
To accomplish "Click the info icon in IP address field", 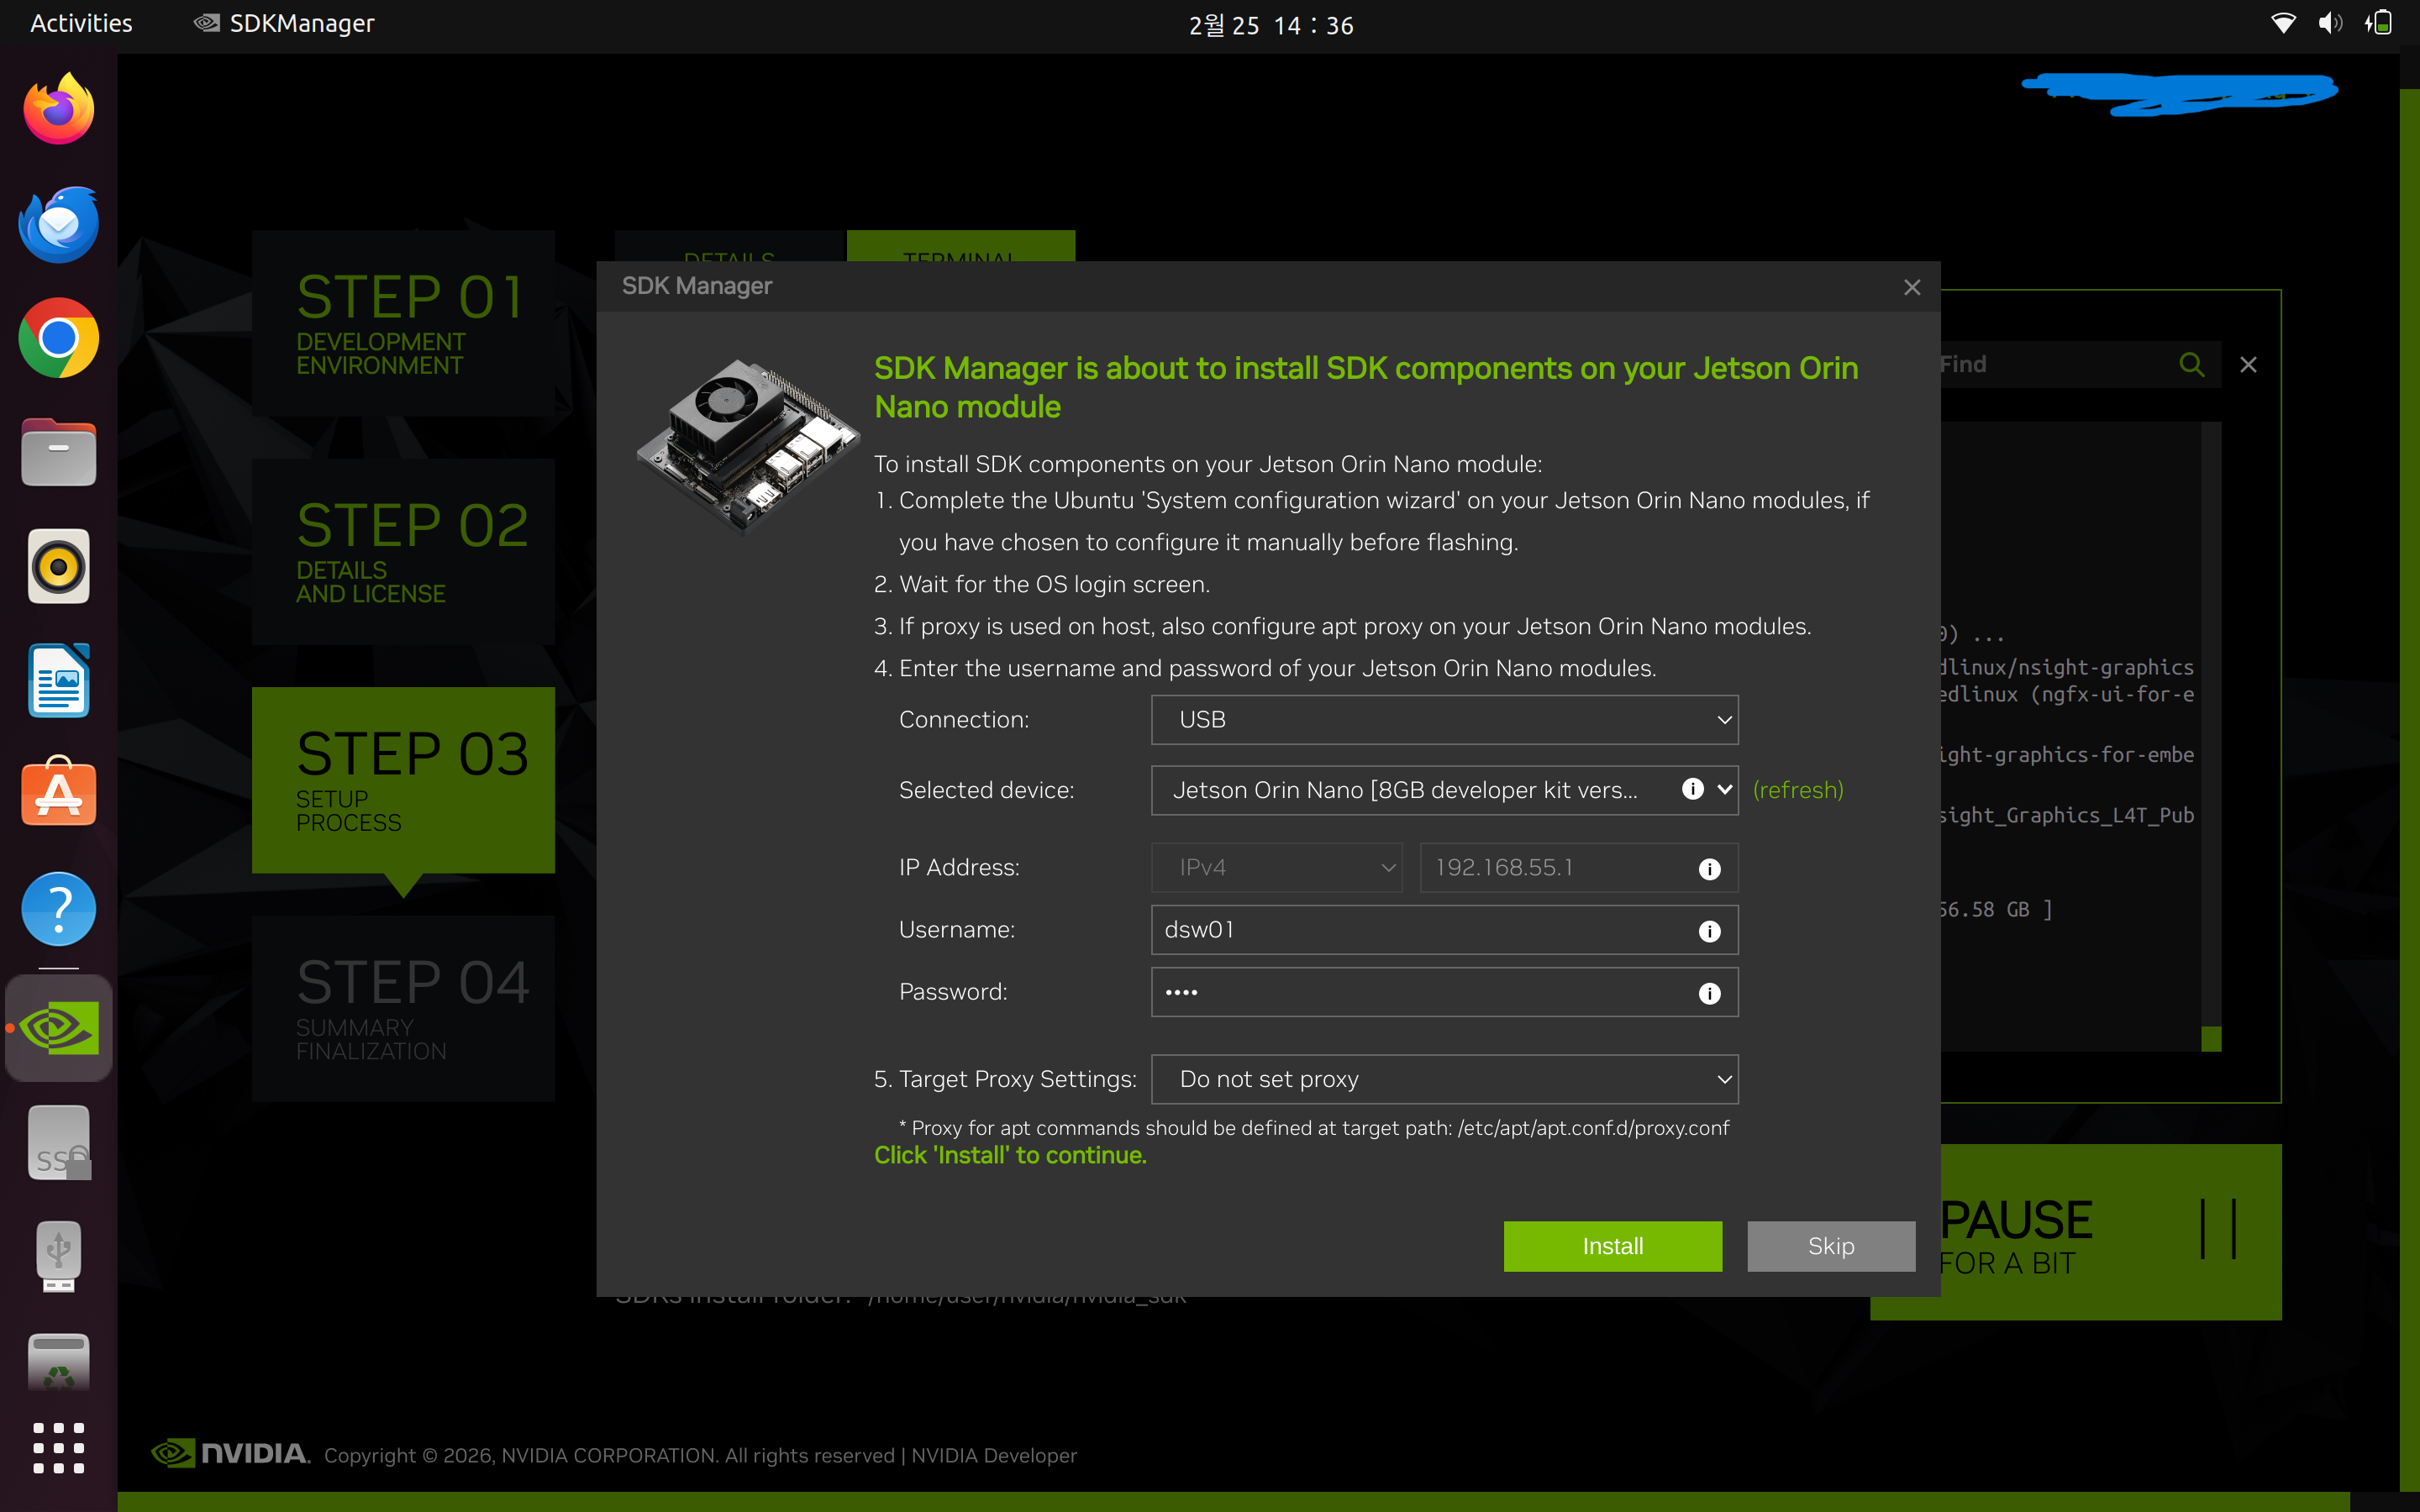I will click(x=1709, y=869).
